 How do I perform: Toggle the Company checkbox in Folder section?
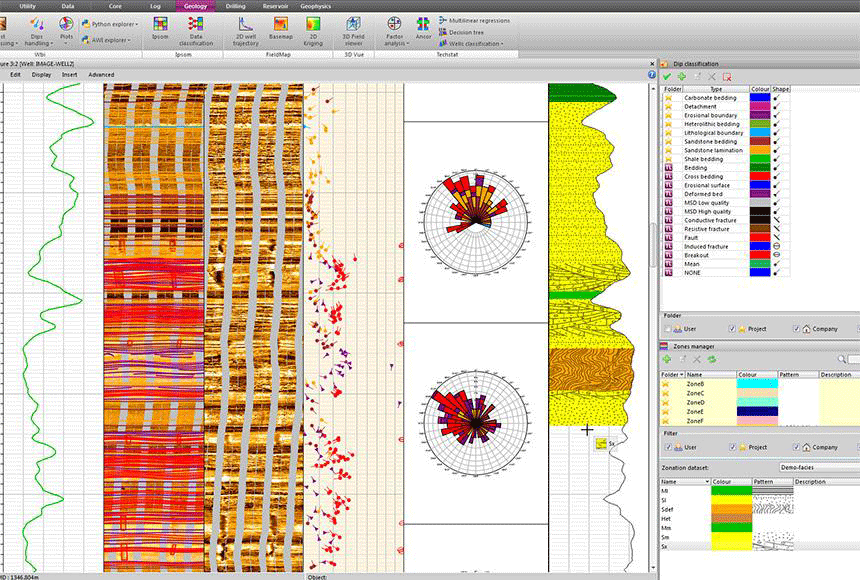796,329
